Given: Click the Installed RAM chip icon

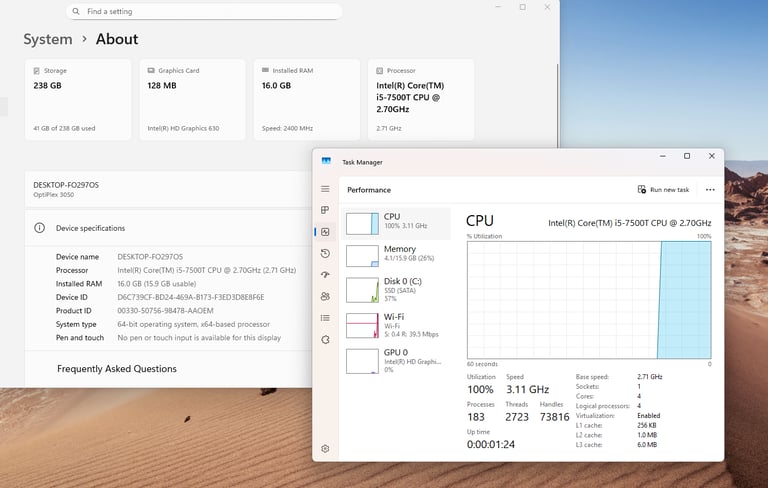Looking at the screenshot, I should [265, 70].
